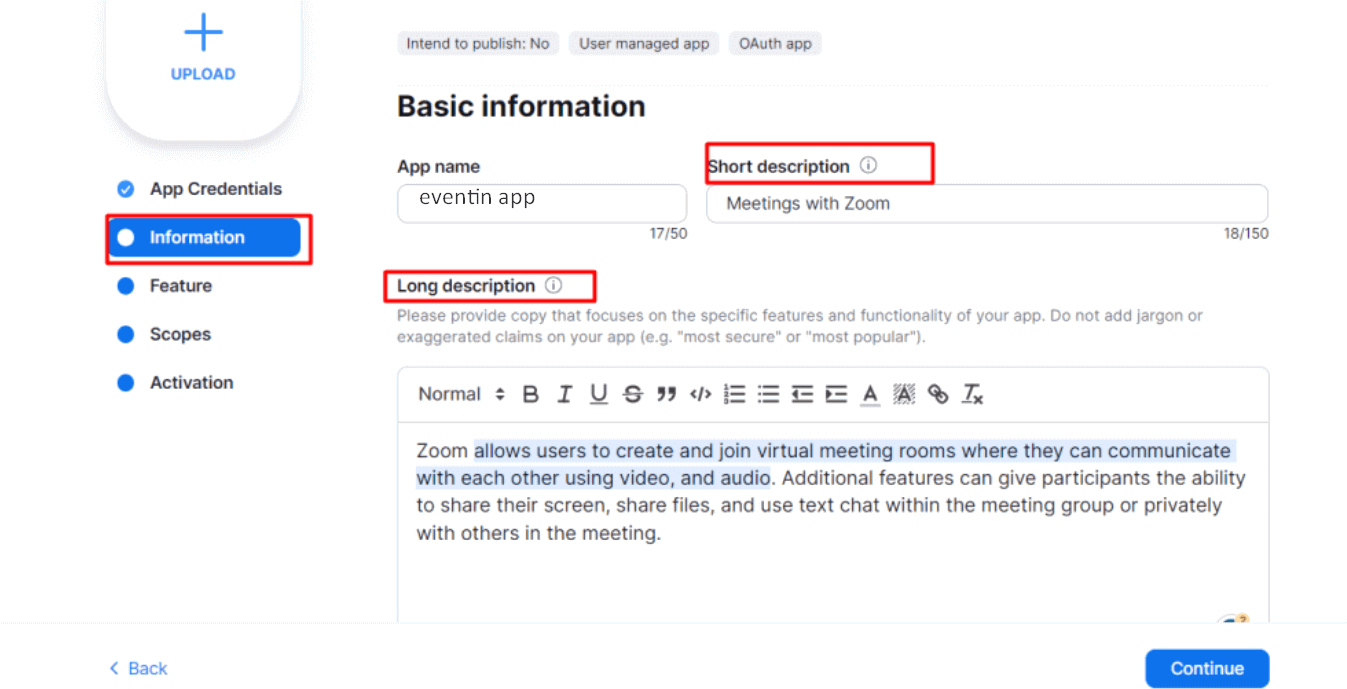Switch to the Scopes section

click(183, 333)
